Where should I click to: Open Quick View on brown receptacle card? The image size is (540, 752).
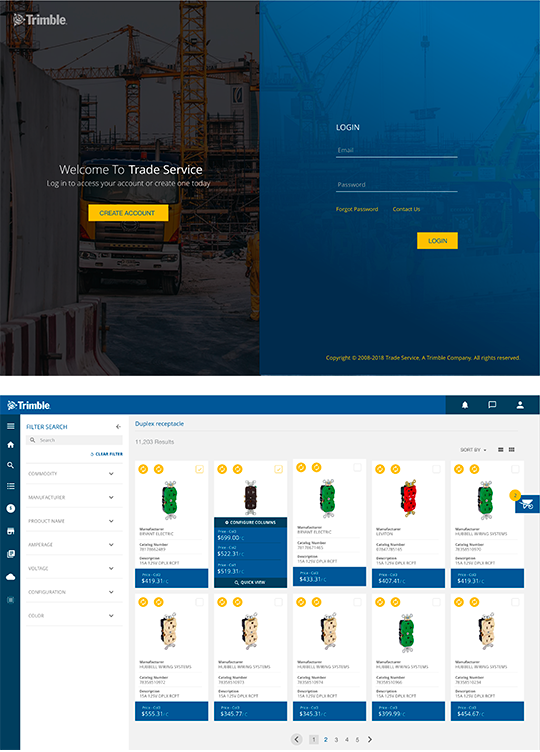[x=250, y=582]
